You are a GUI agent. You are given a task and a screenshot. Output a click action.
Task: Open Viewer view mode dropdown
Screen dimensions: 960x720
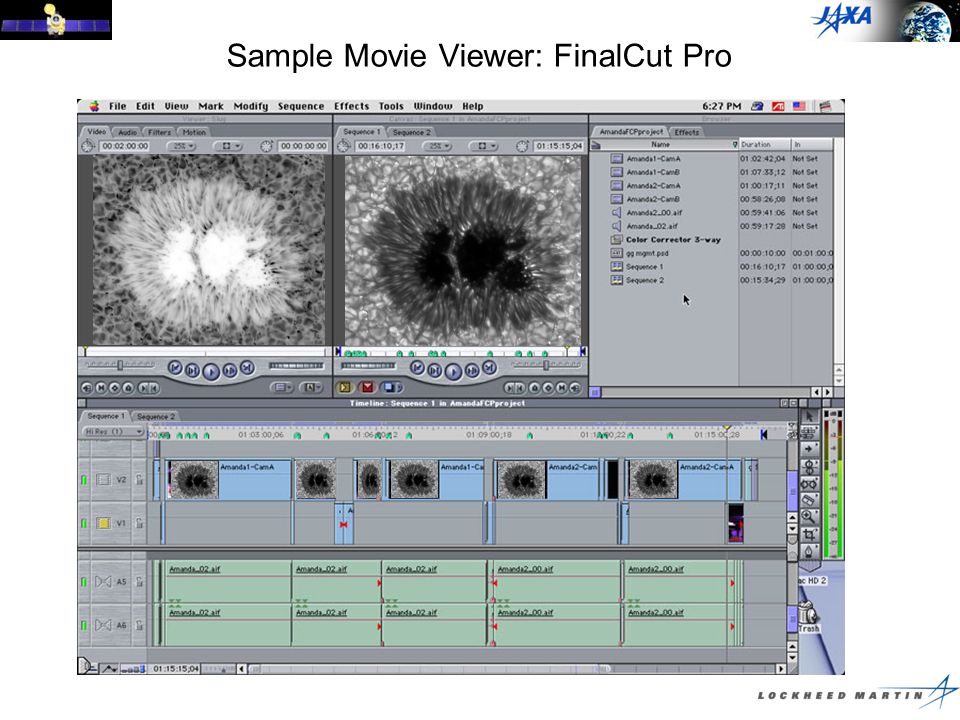click(x=230, y=146)
